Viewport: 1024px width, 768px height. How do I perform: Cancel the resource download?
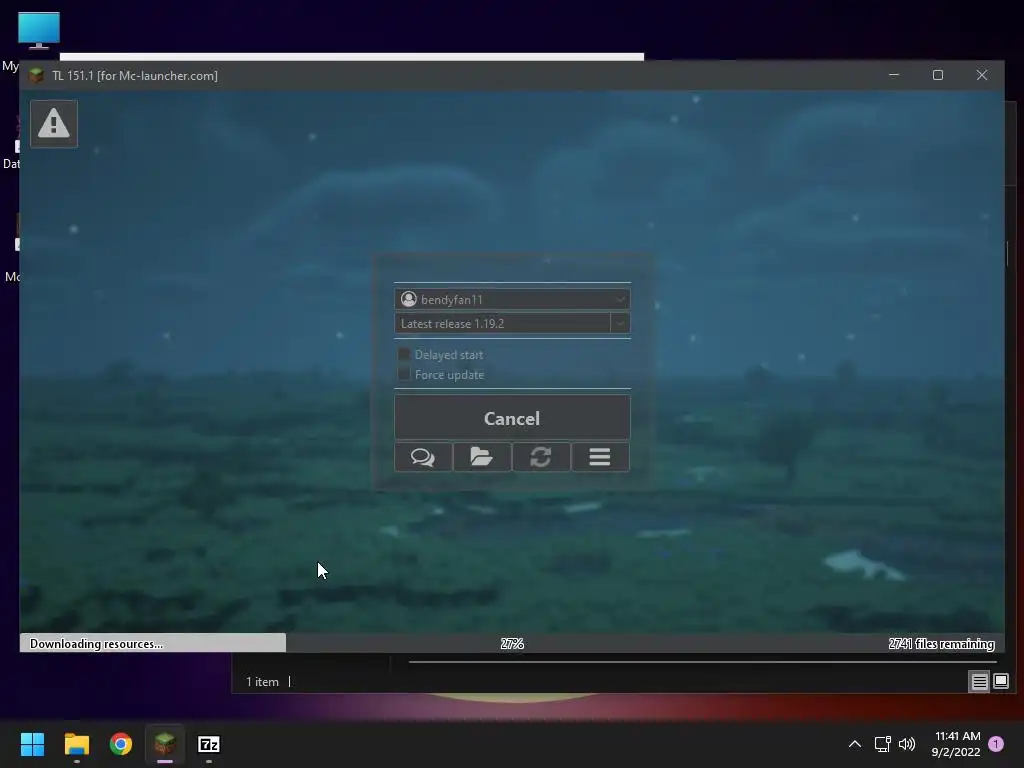[512, 418]
